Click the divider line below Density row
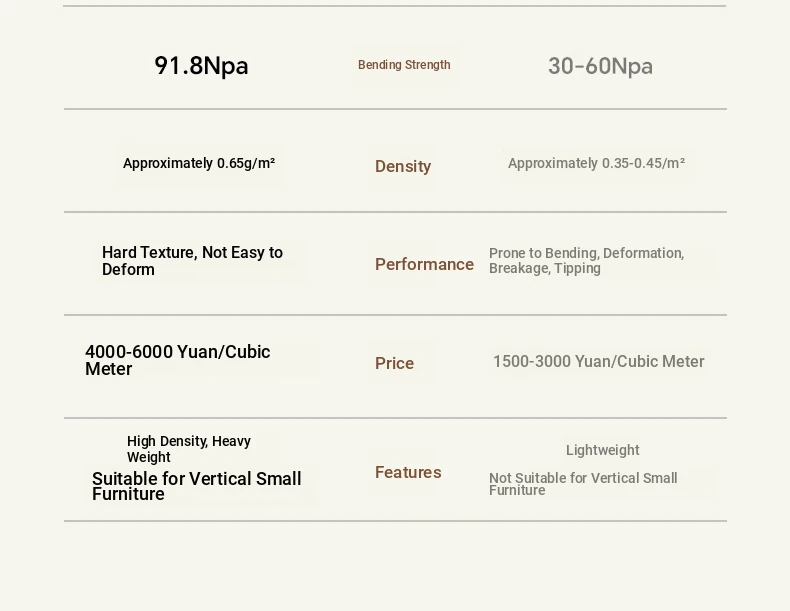Viewport: 790px width, 611px height. 396,212
